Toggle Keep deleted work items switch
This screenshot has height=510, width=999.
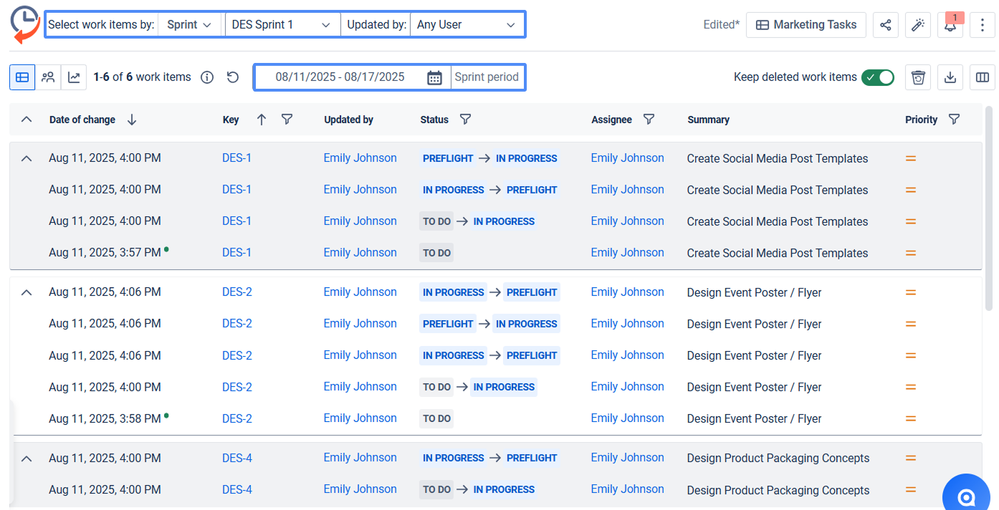[x=878, y=77]
